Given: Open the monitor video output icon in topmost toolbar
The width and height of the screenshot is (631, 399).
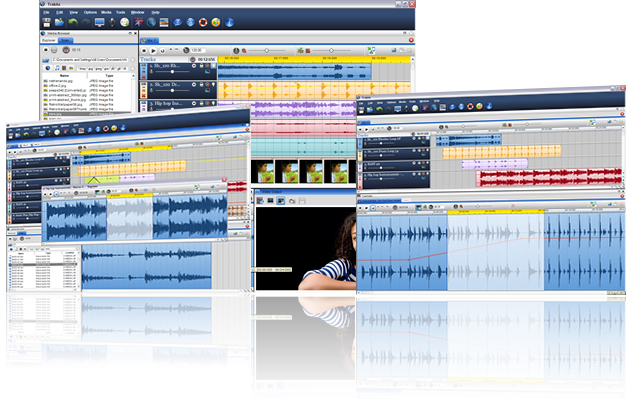Looking at the screenshot, I should click(99, 22).
